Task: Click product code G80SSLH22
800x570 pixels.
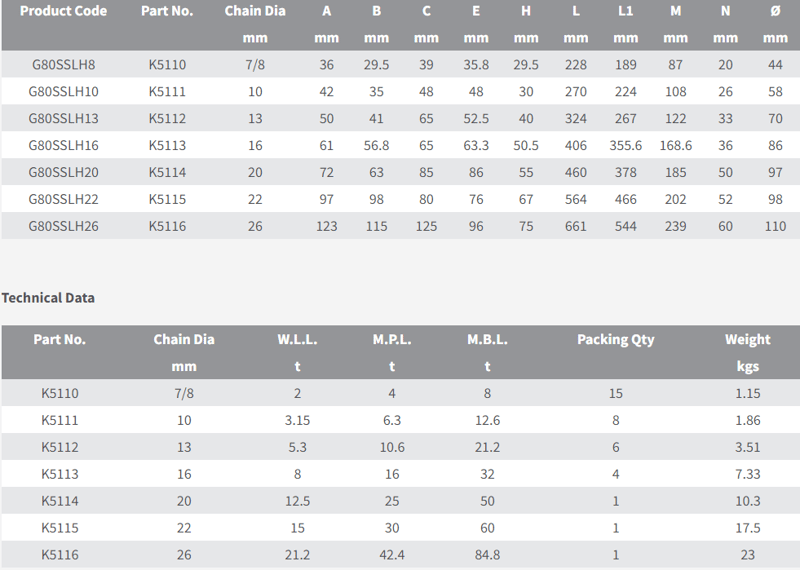Action: 63,200
